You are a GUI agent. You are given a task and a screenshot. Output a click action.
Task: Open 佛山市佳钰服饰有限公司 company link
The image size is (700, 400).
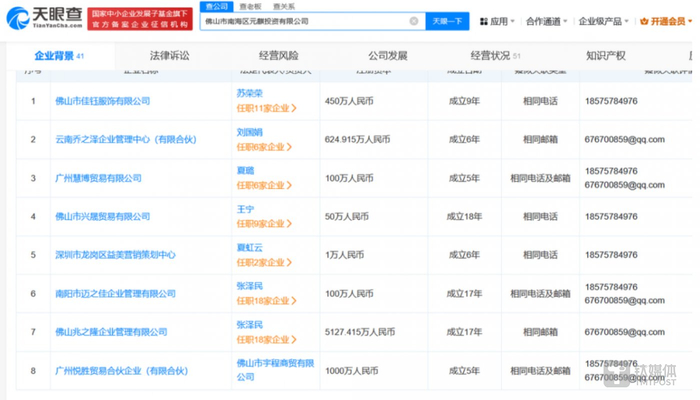[x=103, y=101]
